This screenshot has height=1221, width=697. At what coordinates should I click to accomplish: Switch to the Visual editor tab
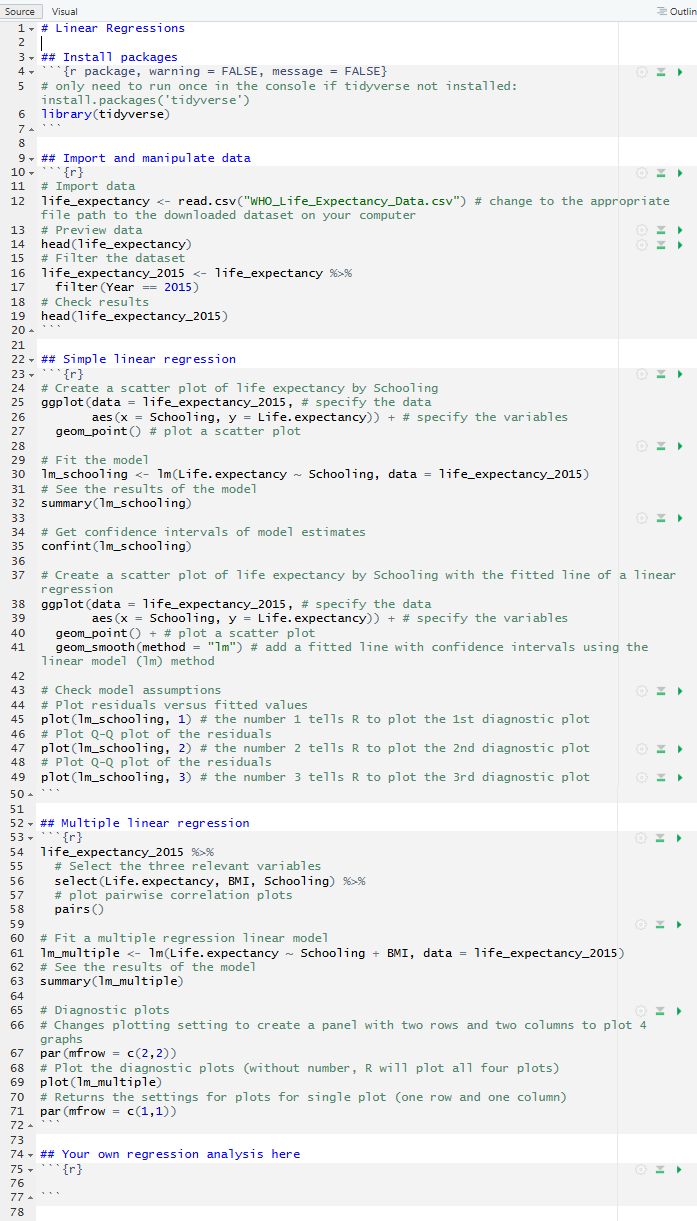click(64, 11)
